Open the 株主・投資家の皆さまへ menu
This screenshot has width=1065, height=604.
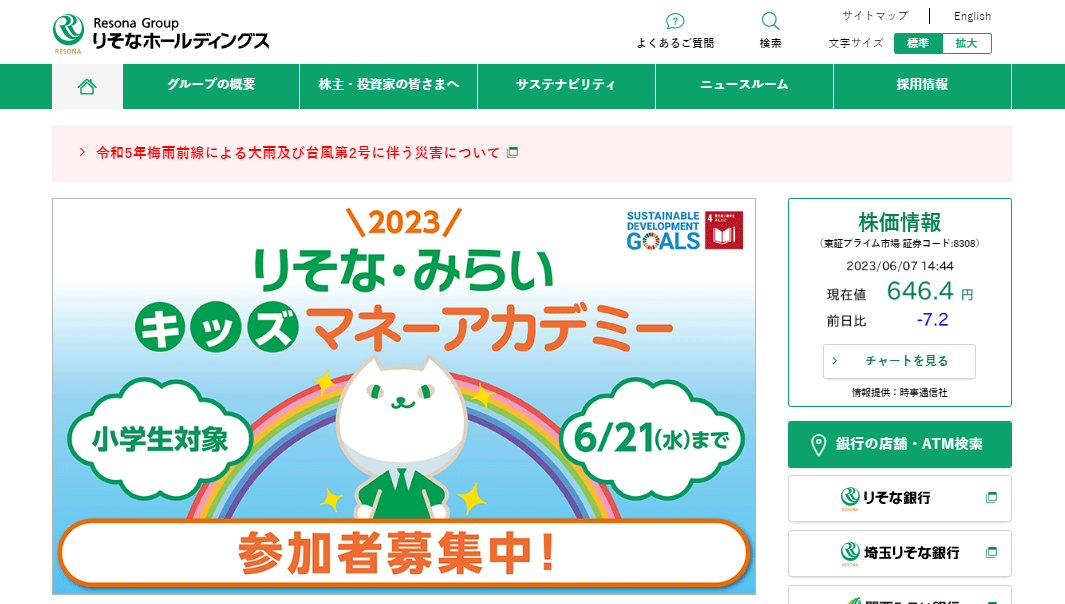(389, 86)
